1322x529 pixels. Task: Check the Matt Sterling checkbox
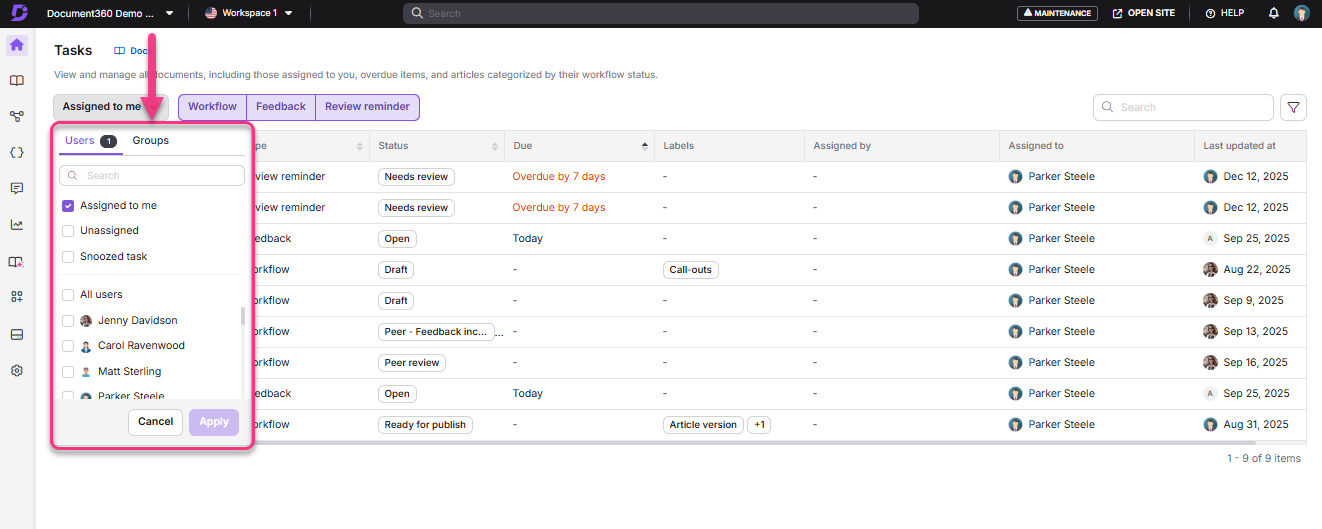68,371
